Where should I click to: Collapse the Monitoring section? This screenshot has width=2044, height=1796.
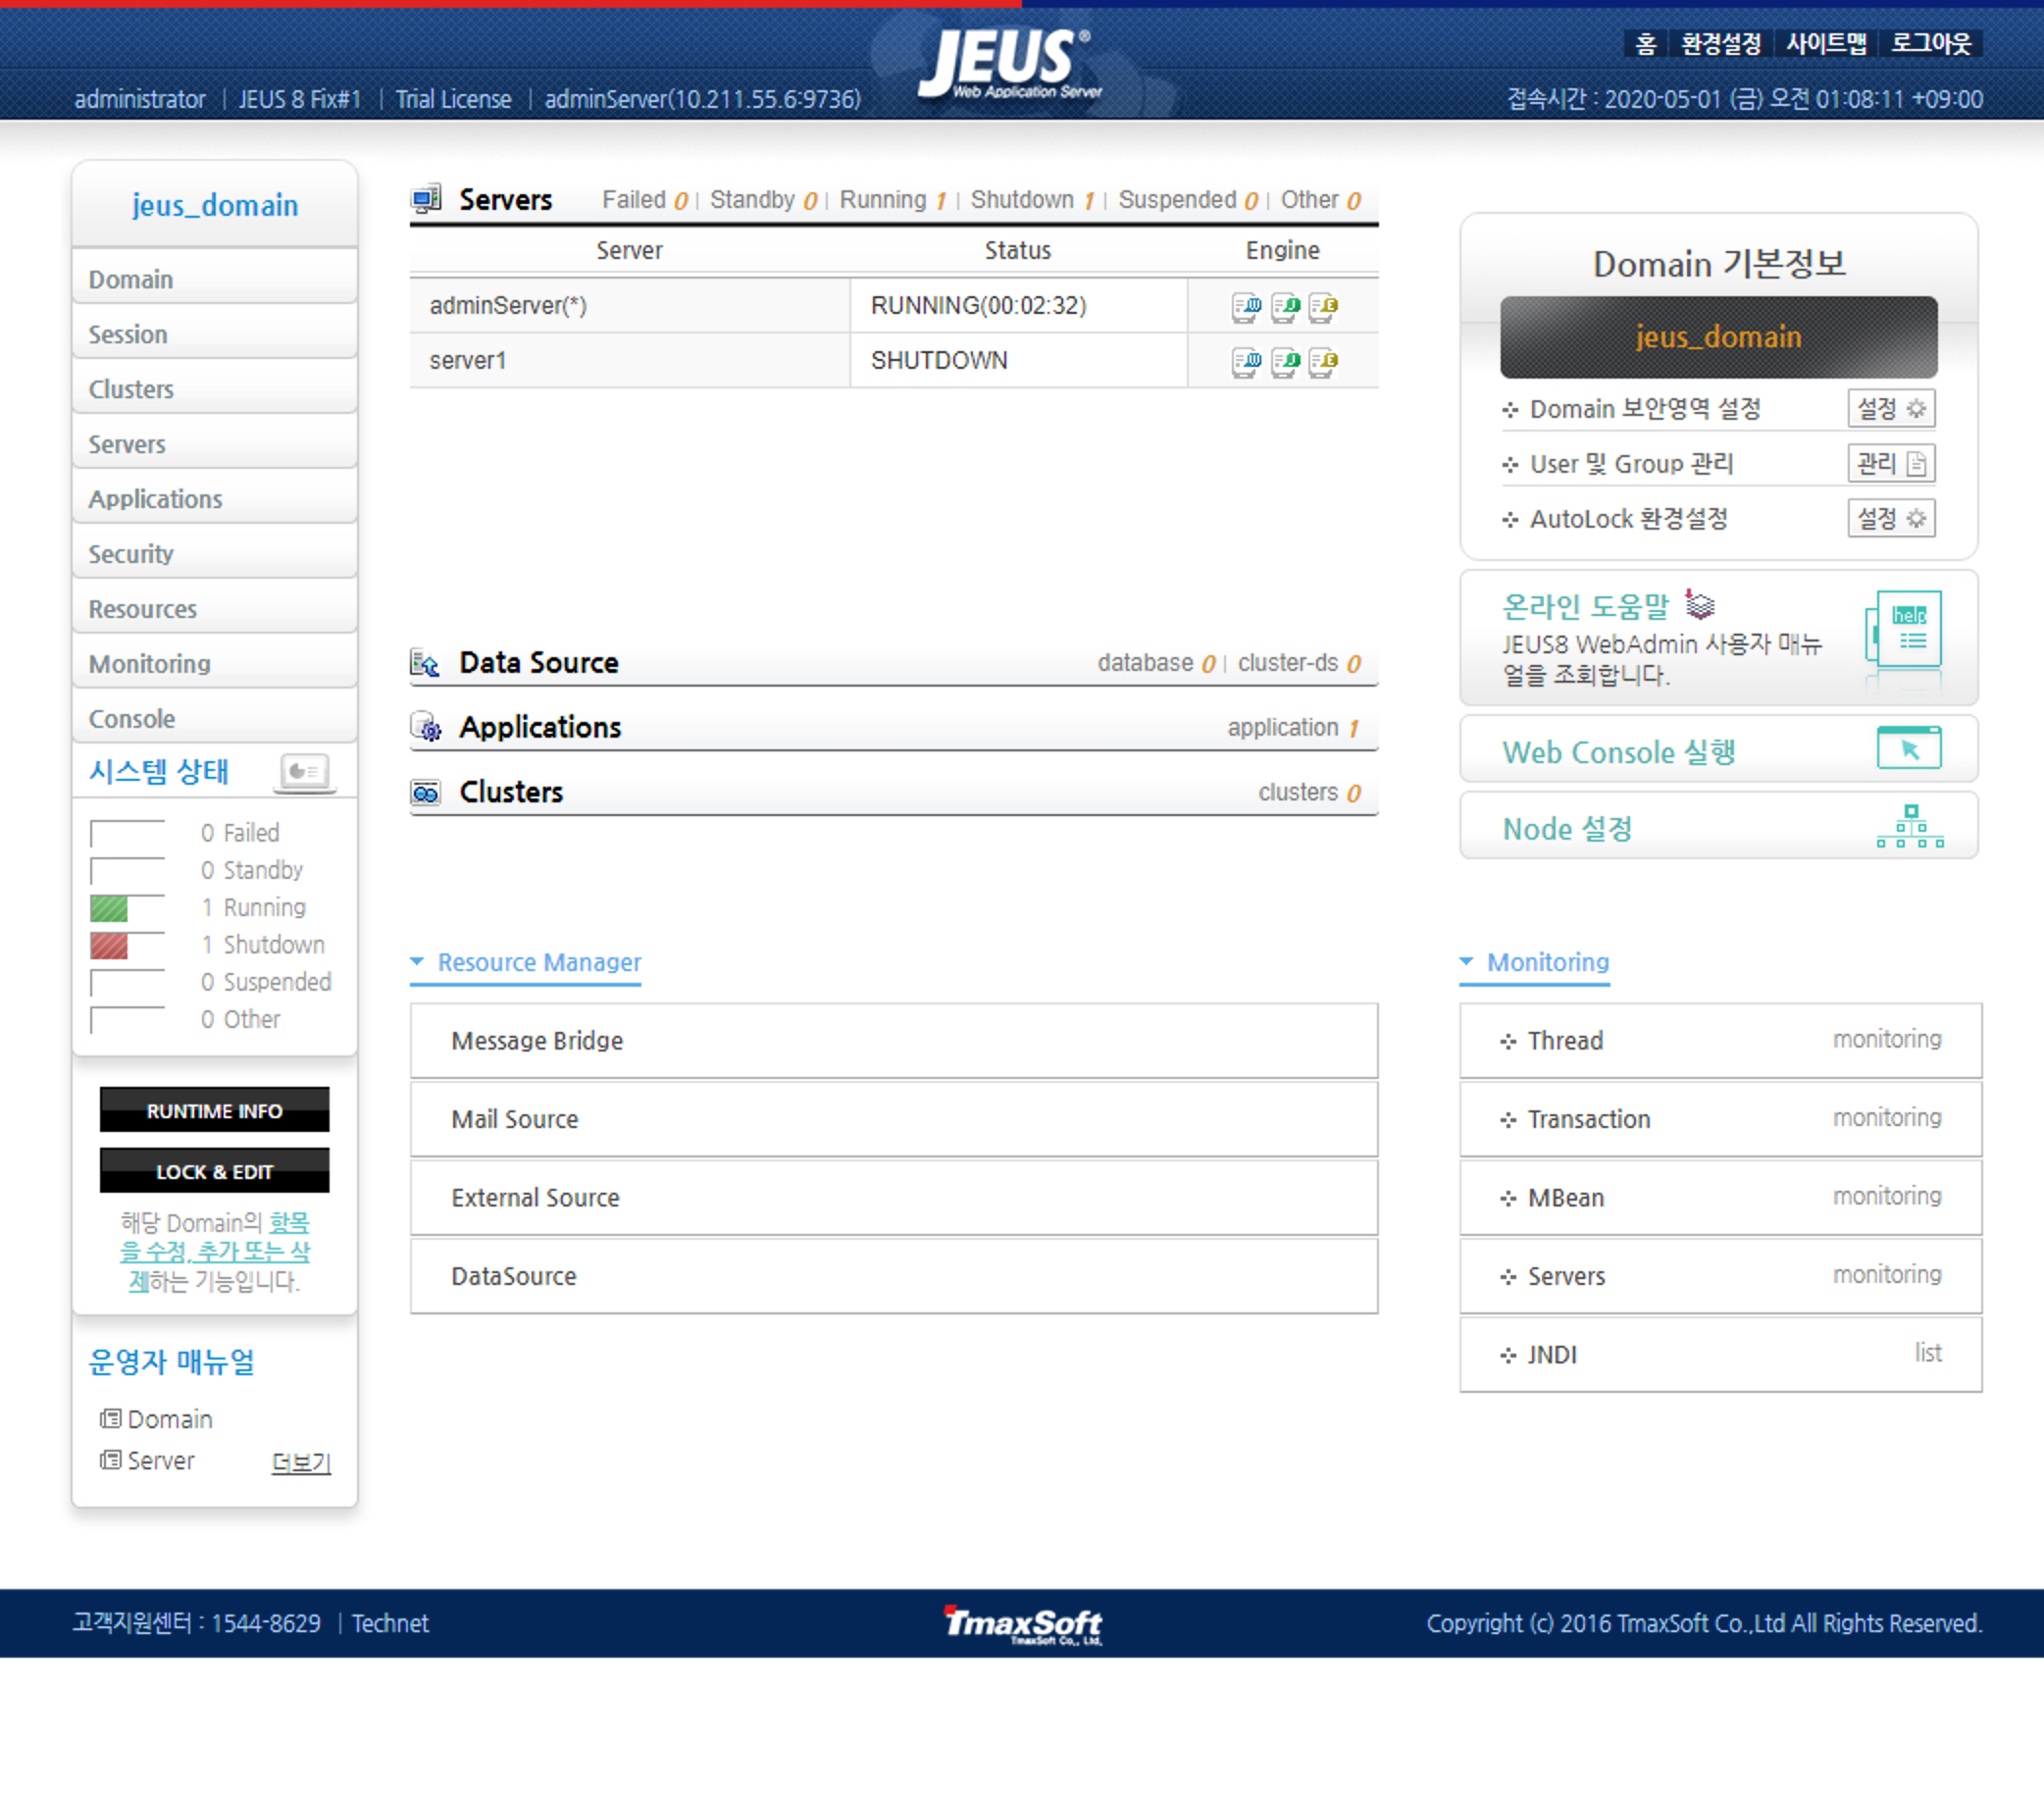[x=1466, y=961]
